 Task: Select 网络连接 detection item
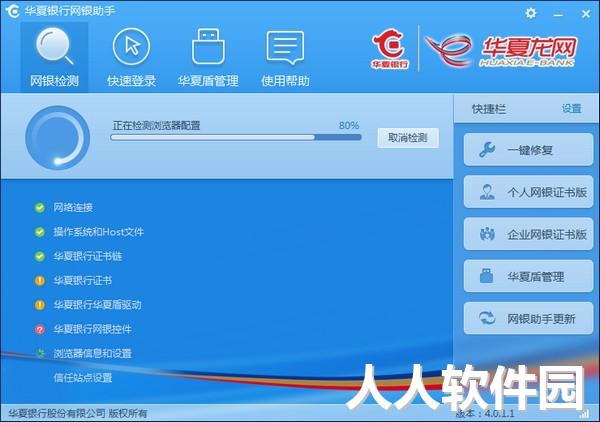[73, 208]
